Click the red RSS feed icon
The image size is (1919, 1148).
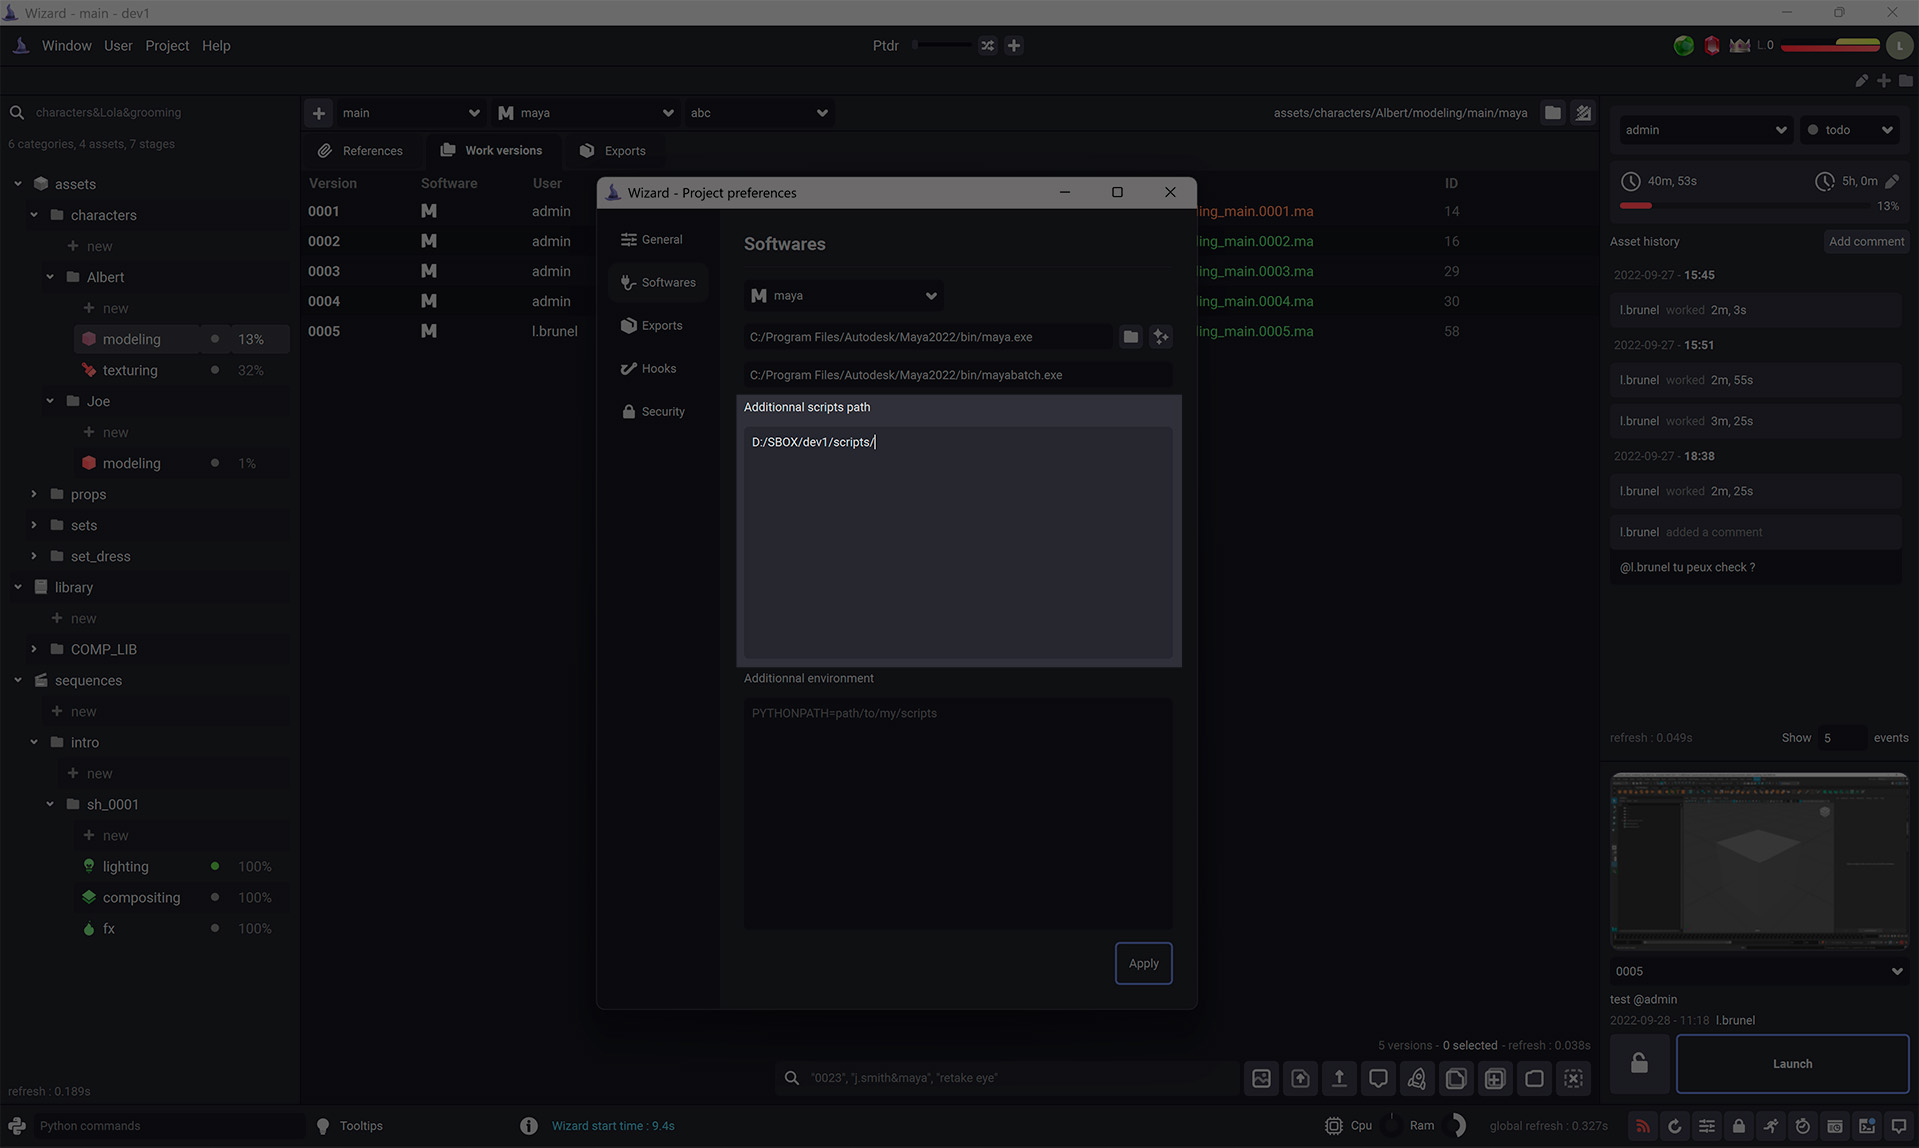[1642, 1126]
